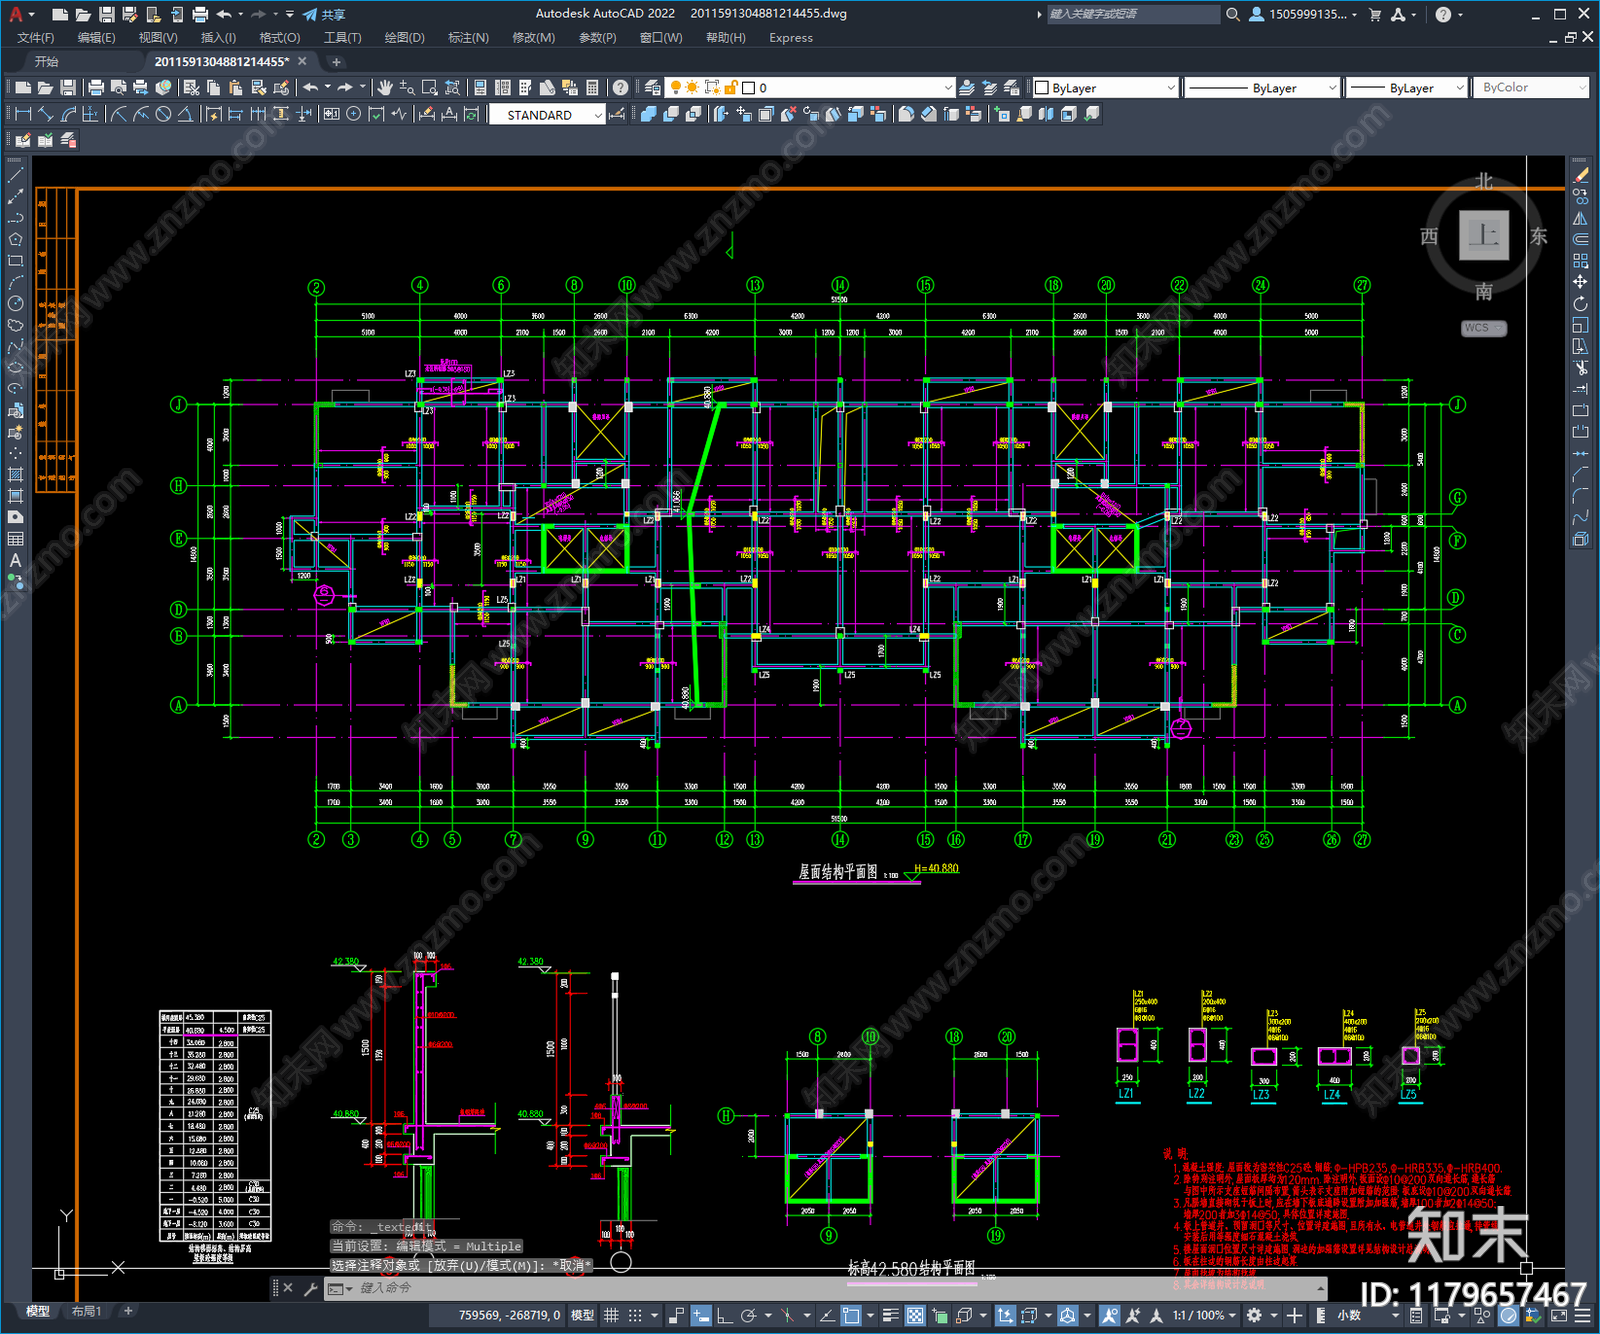Open the 绘图(D) menu
This screenshot has width=1600, height=1334.
[404, 38]
